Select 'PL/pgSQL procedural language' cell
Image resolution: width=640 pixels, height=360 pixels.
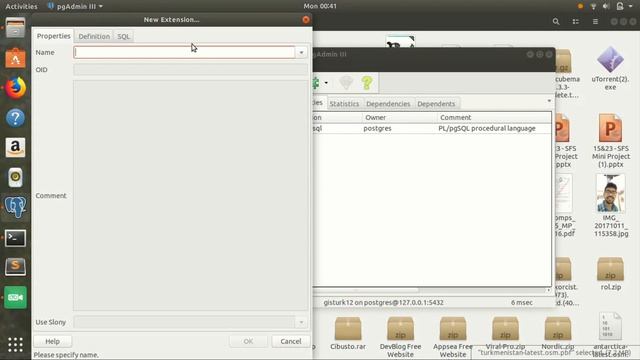coord(487,128)
